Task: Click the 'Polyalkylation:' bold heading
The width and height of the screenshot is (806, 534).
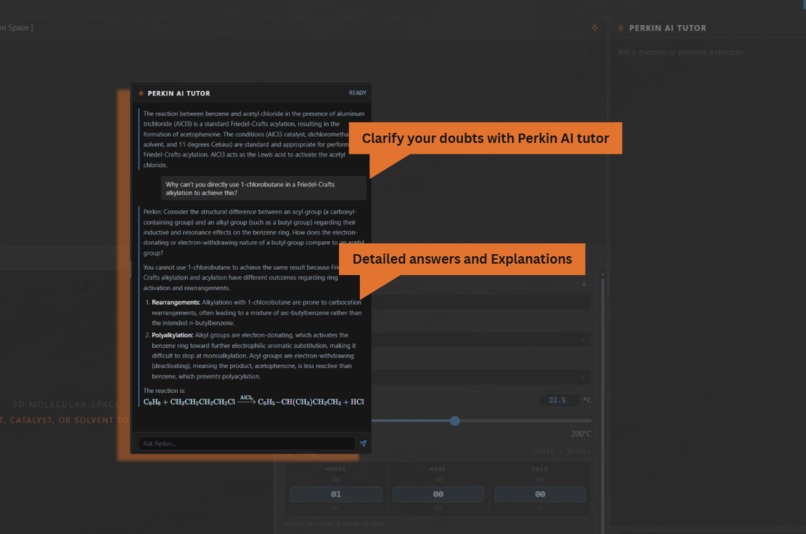Action: [x=172, y=335]
